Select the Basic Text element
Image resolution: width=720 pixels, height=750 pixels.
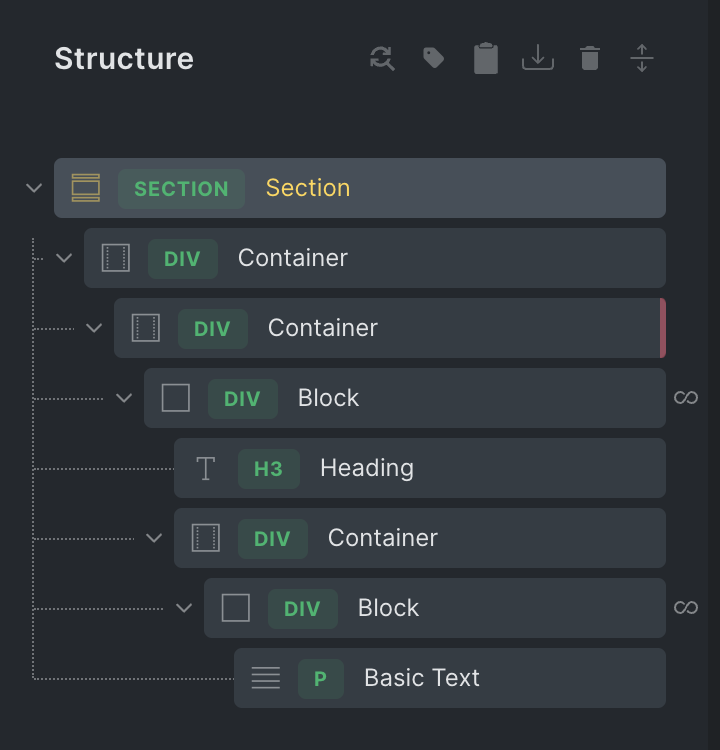[x=421, y=678]
